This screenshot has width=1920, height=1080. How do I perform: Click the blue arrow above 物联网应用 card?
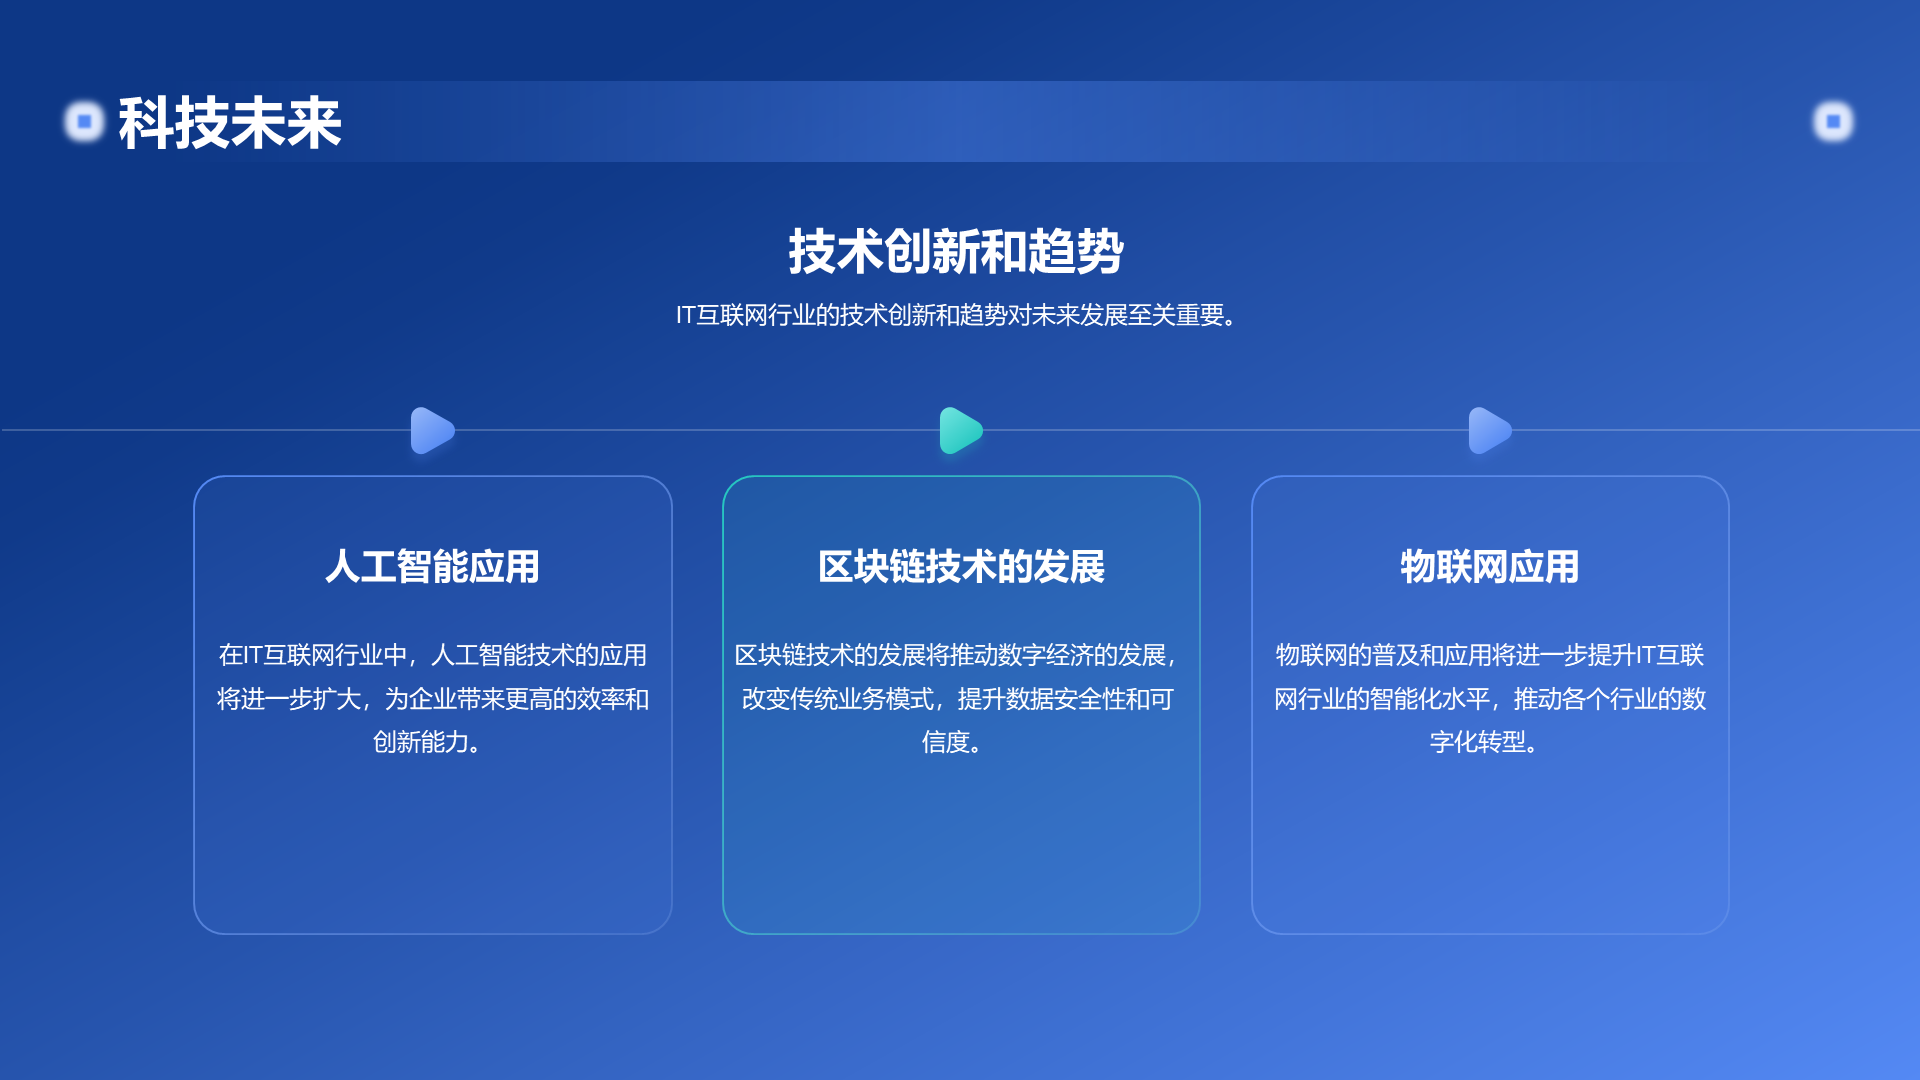pos(1490,431)
